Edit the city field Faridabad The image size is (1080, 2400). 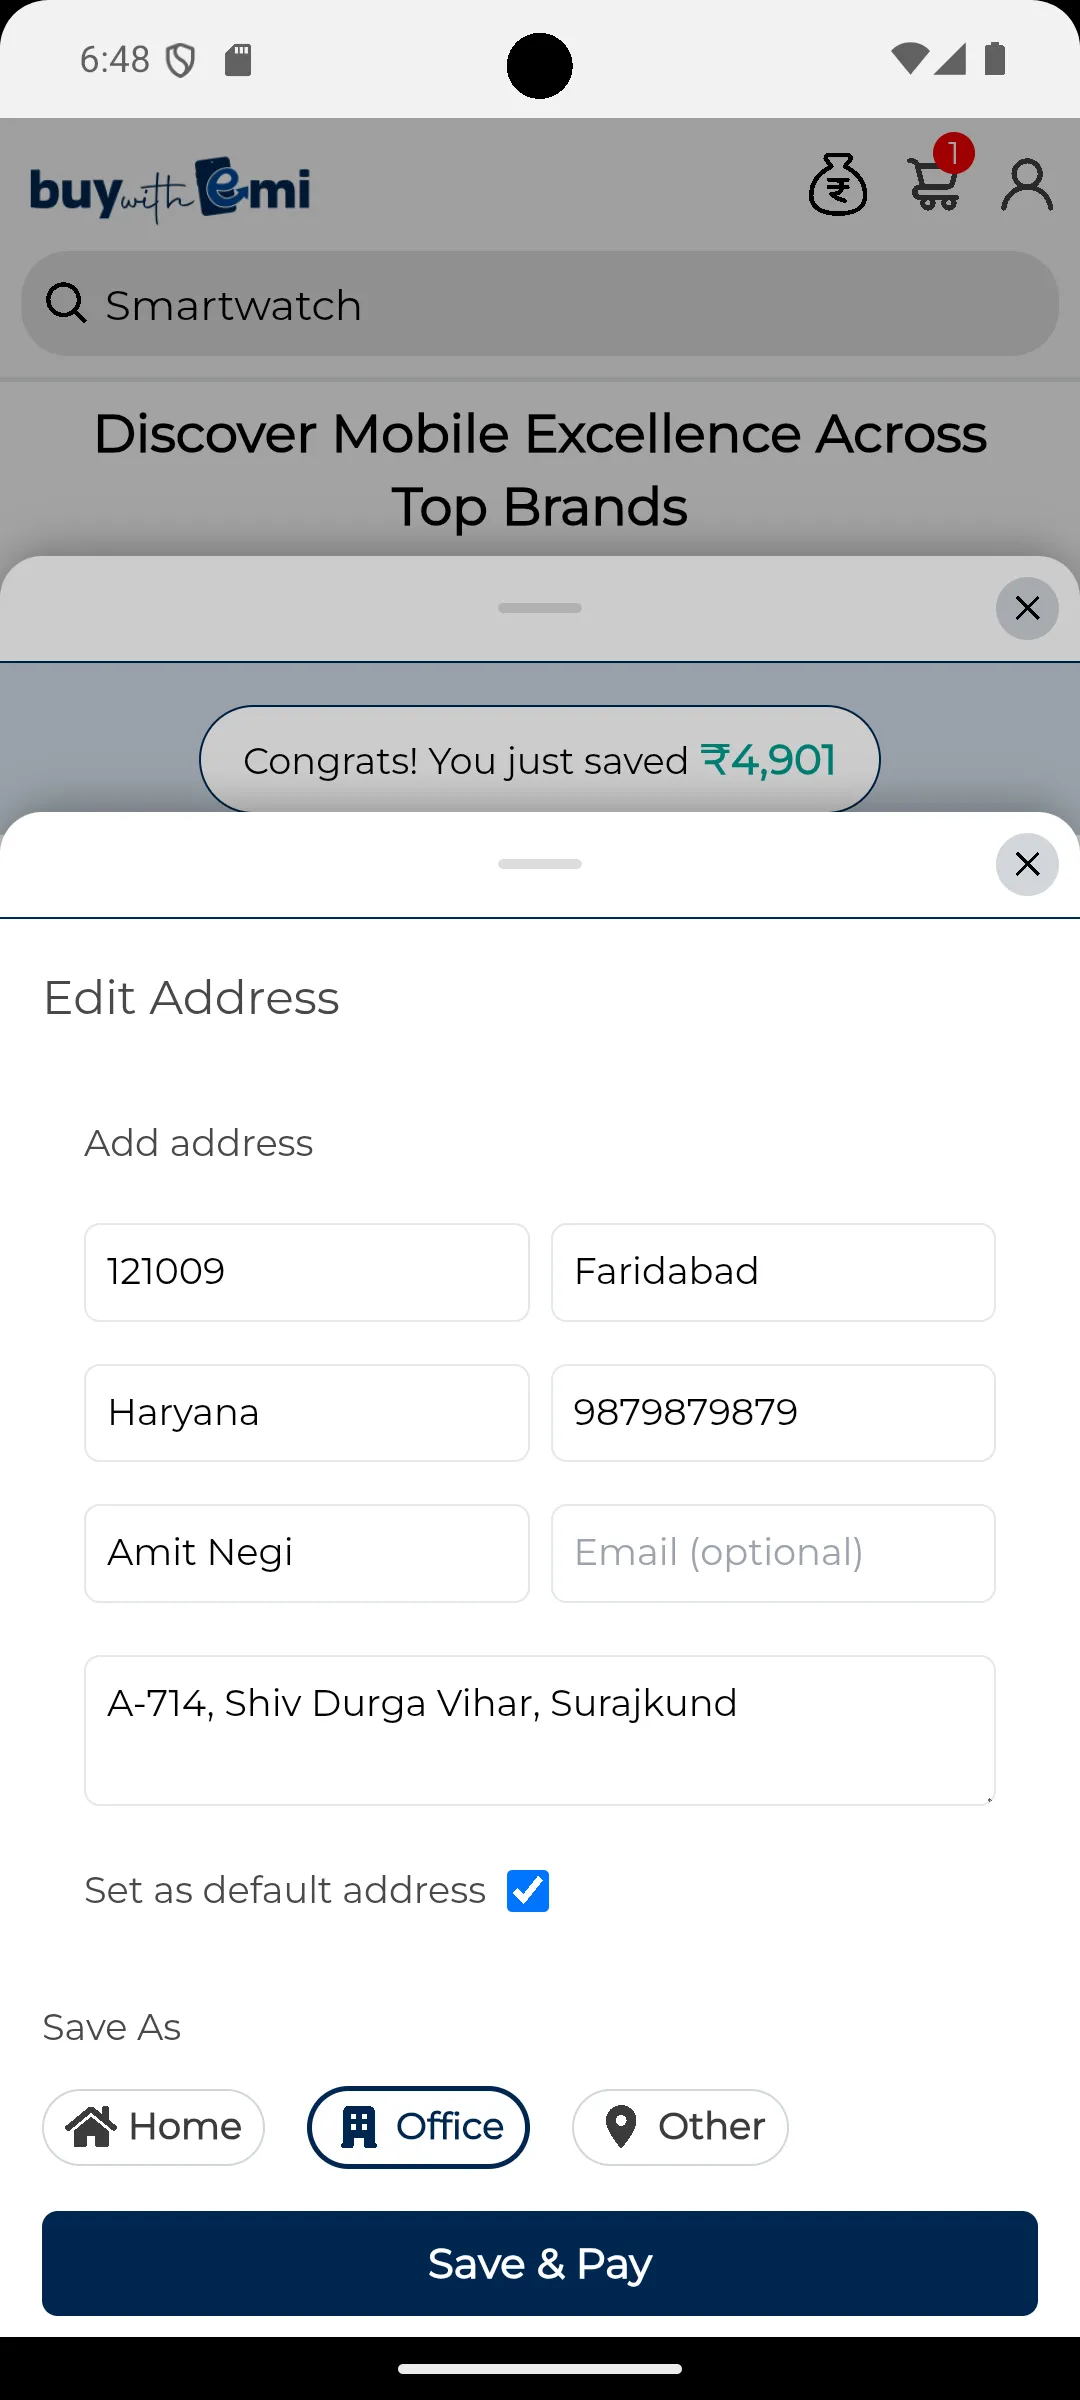click(773, 1272)
